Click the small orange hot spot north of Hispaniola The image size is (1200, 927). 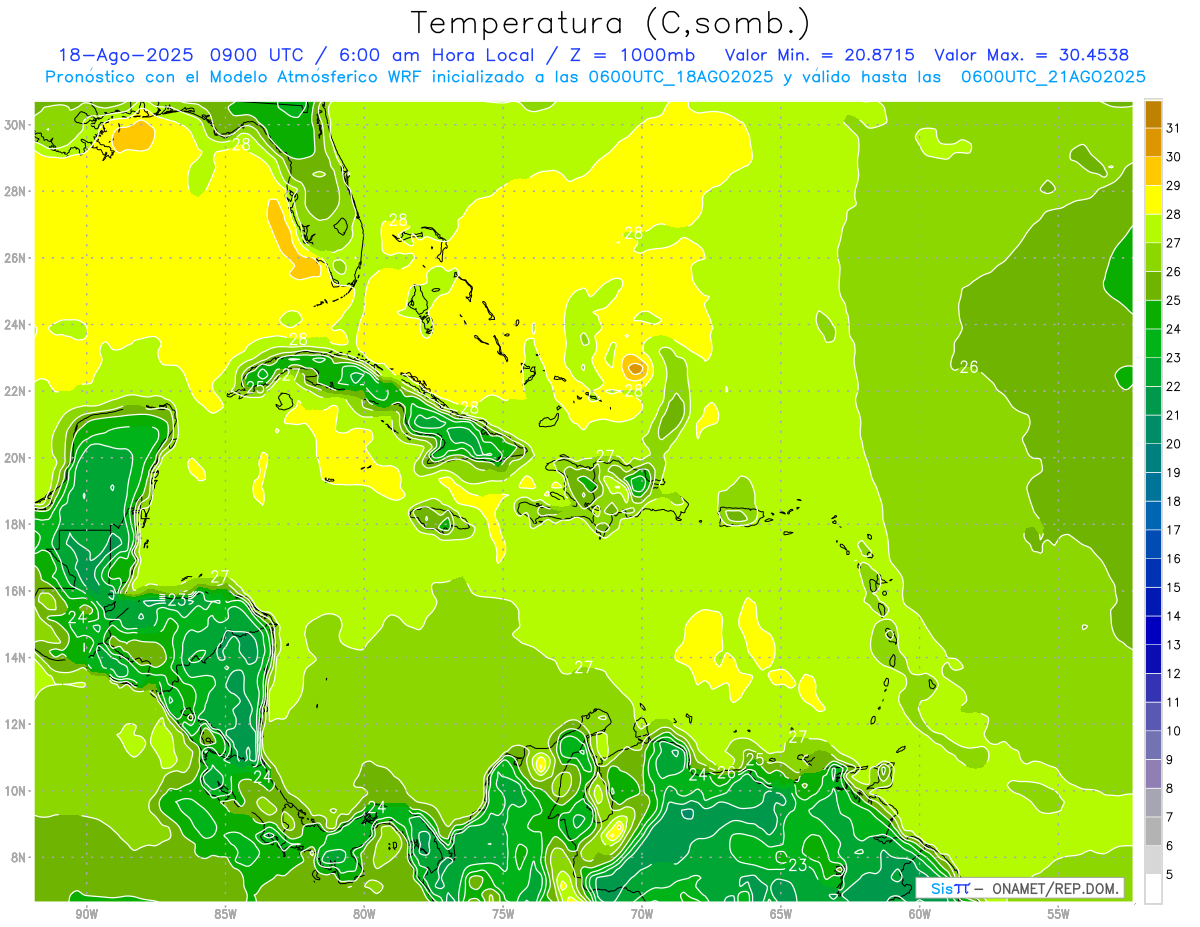[634, 367]
